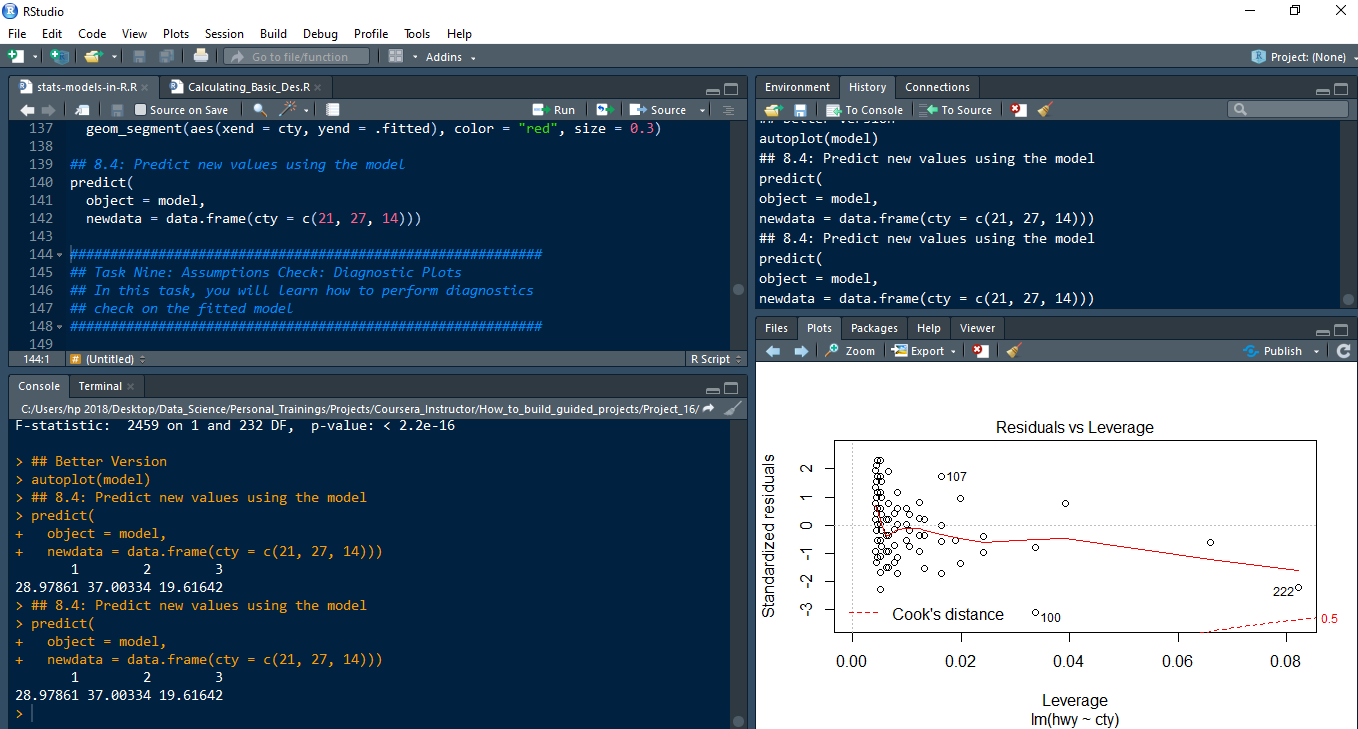1358x729 pixels.
Task: Refresh the current plot
Action: (1343, 351)
